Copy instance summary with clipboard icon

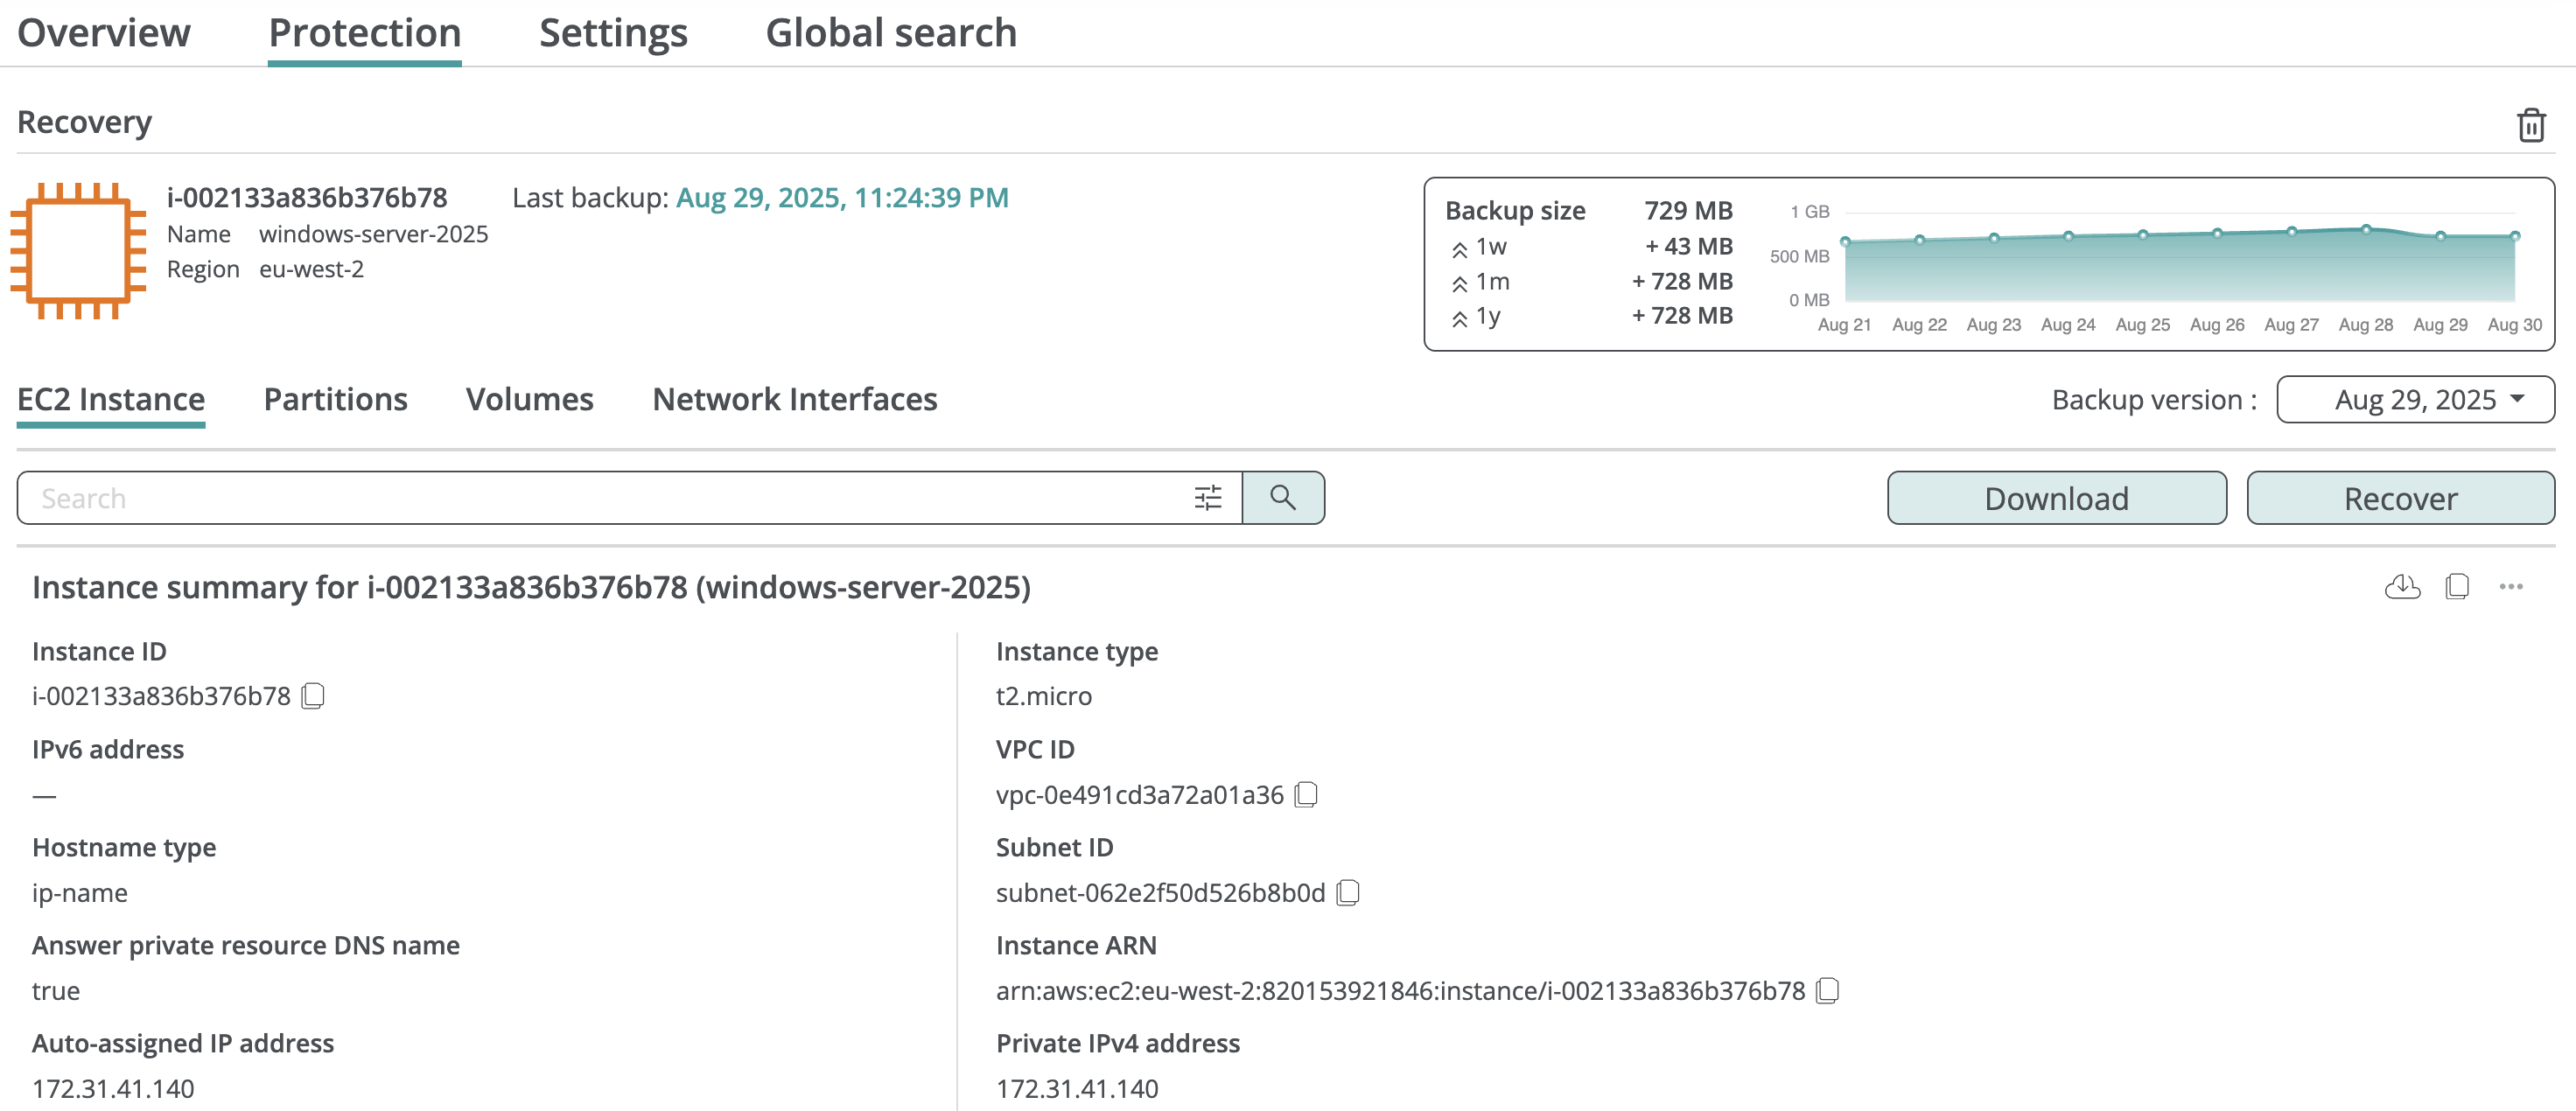point(2456,586)
